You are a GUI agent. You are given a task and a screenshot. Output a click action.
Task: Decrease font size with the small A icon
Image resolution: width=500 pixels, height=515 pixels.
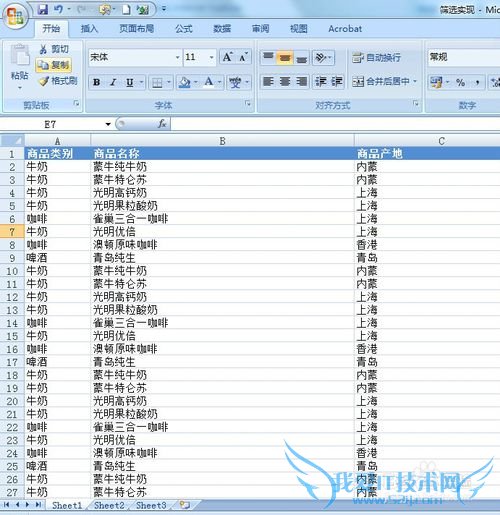point(243,57)
